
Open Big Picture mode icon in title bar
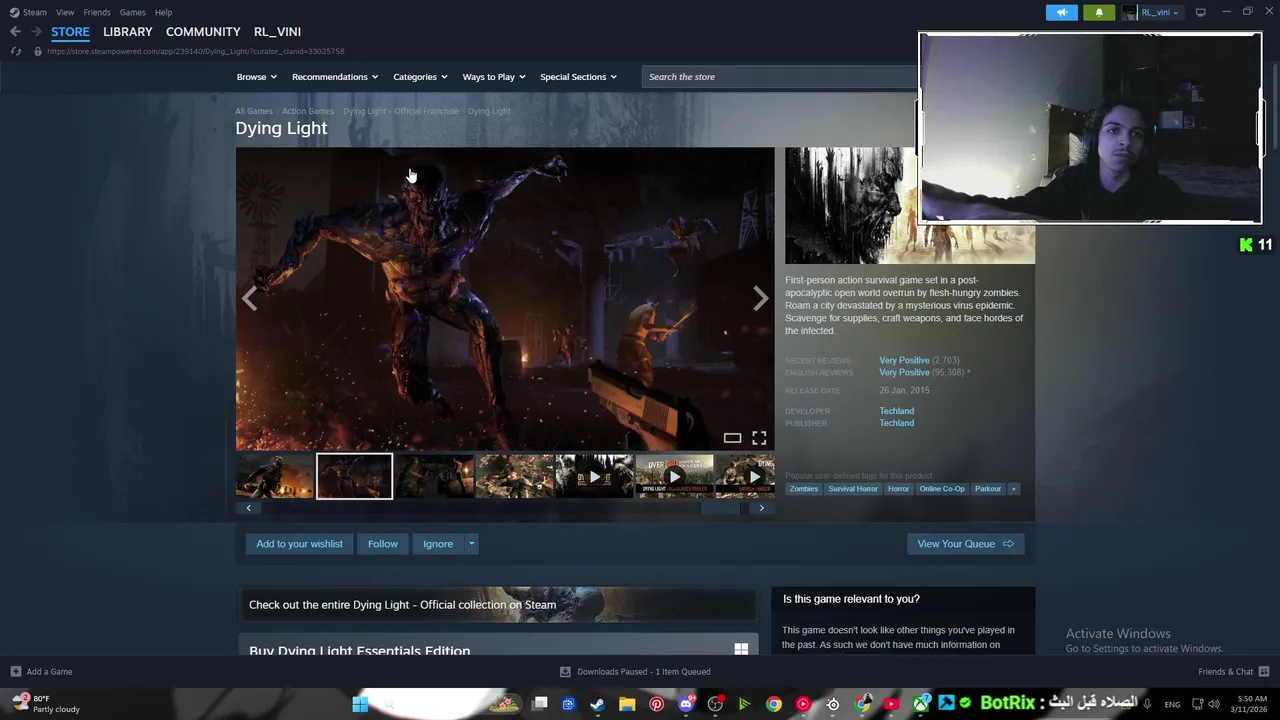click(1200, 12)
